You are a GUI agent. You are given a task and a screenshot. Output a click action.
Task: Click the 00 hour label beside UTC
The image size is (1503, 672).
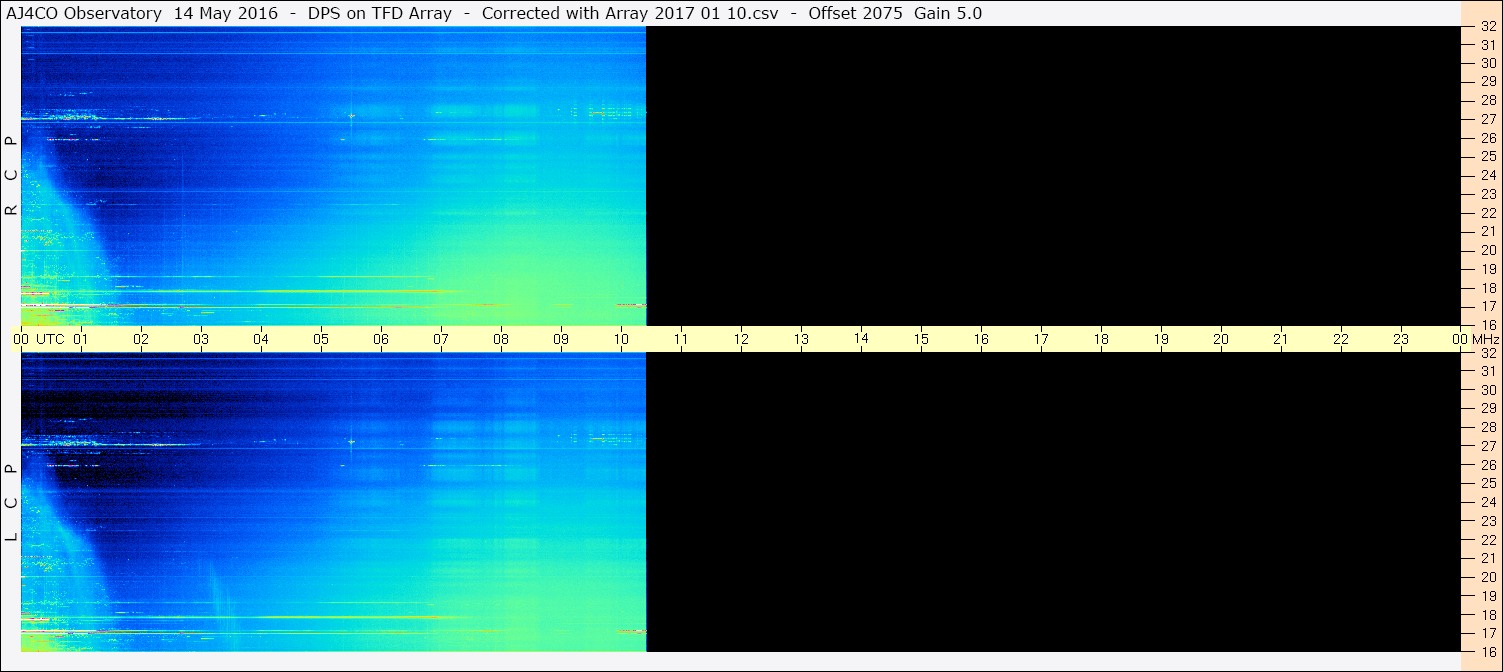click(21, 339)
